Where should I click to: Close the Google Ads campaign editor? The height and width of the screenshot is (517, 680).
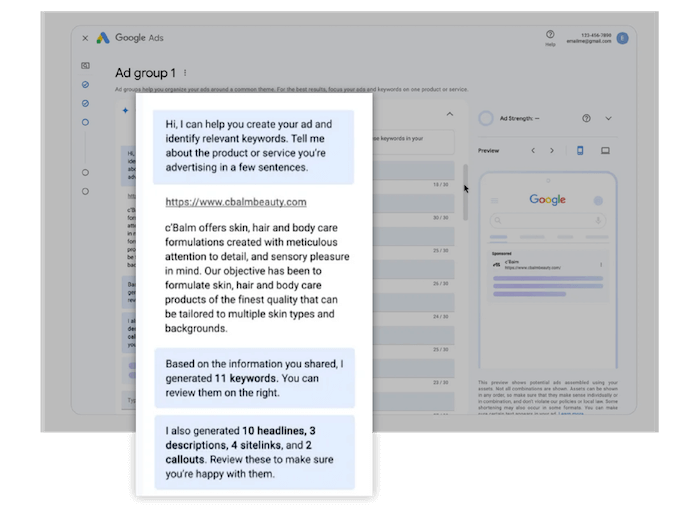(85, 39)
